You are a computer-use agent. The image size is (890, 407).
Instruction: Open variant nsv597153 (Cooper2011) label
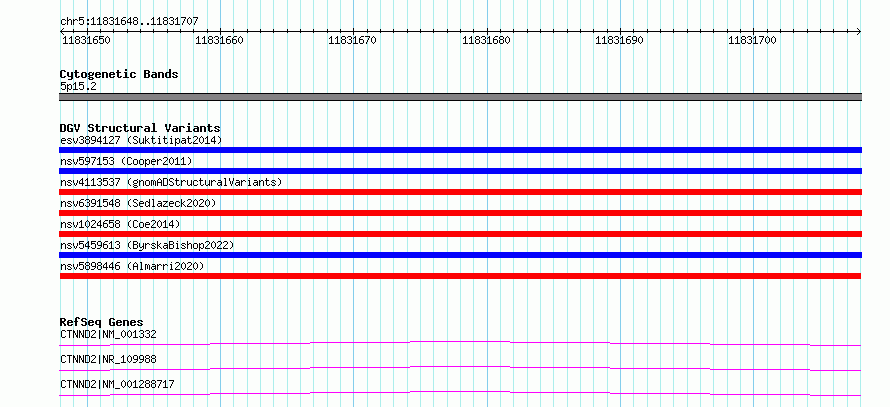click(126, 161)
